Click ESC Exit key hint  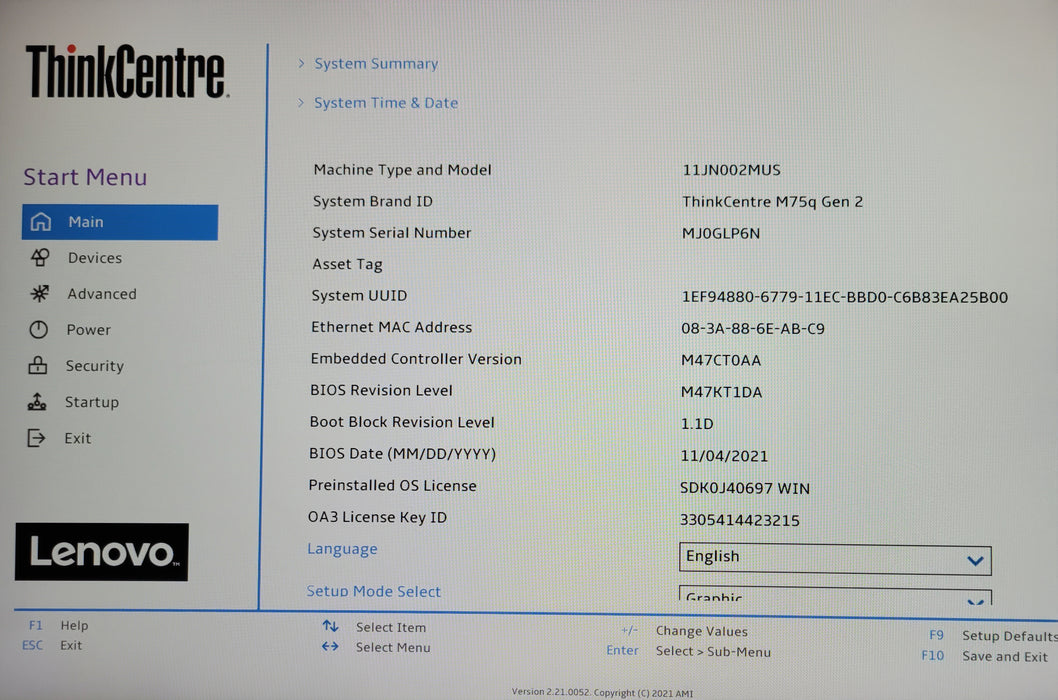tap(52, 645)
